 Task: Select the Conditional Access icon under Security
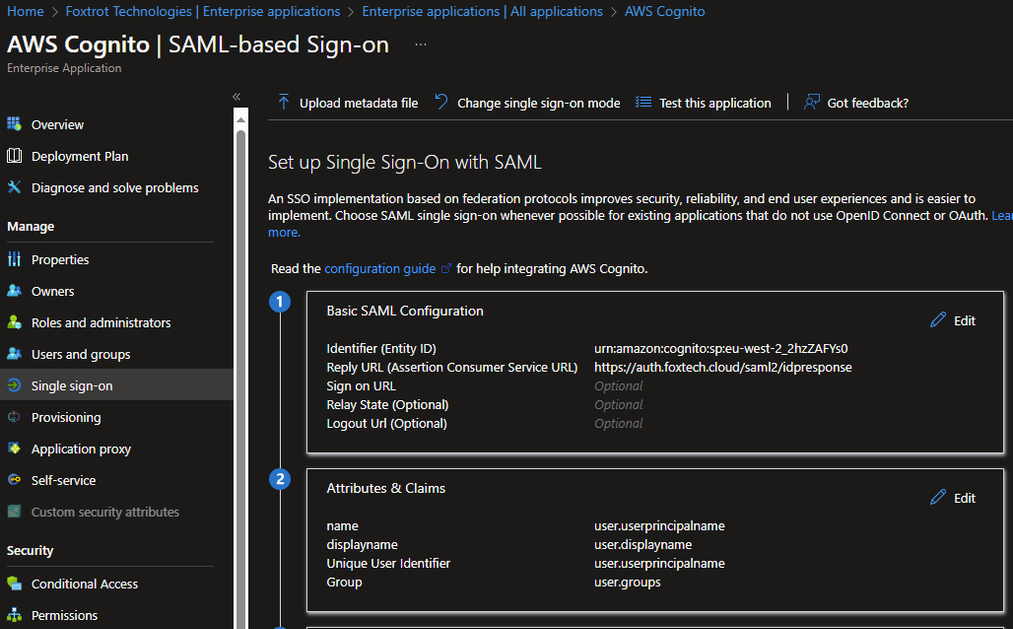[13, 583]
